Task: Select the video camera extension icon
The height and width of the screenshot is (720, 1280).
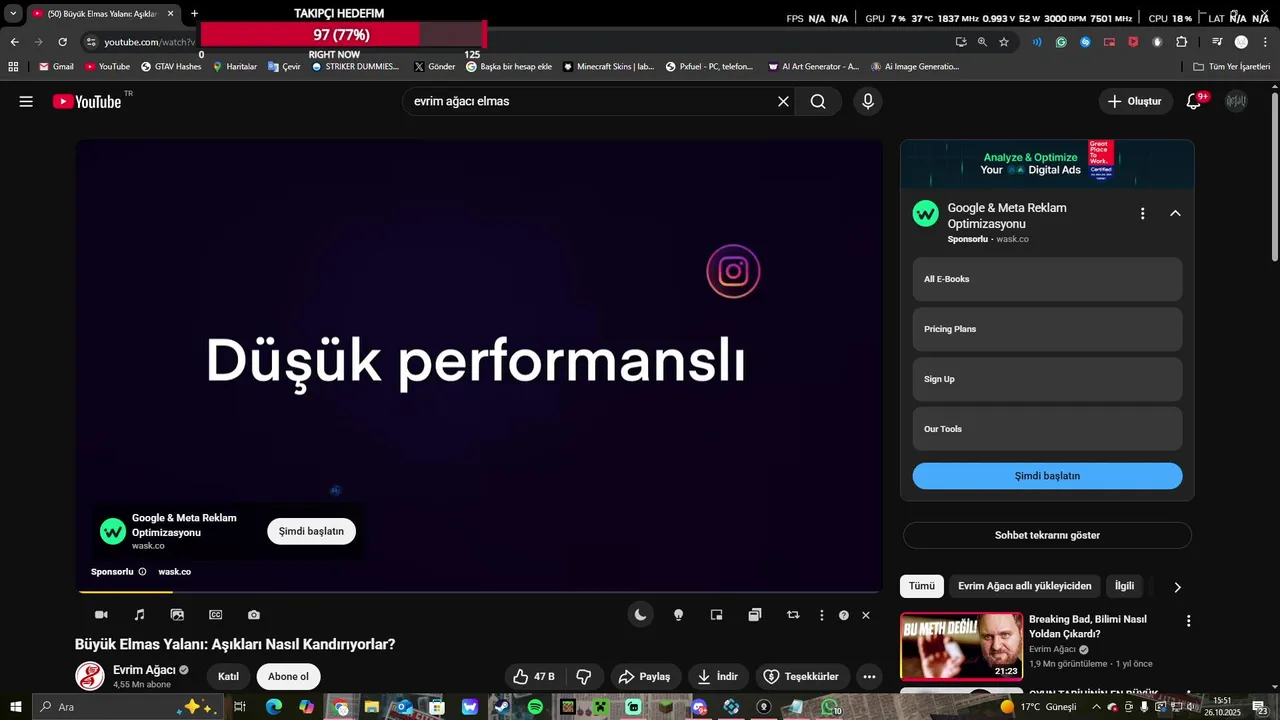Action: 101,615
